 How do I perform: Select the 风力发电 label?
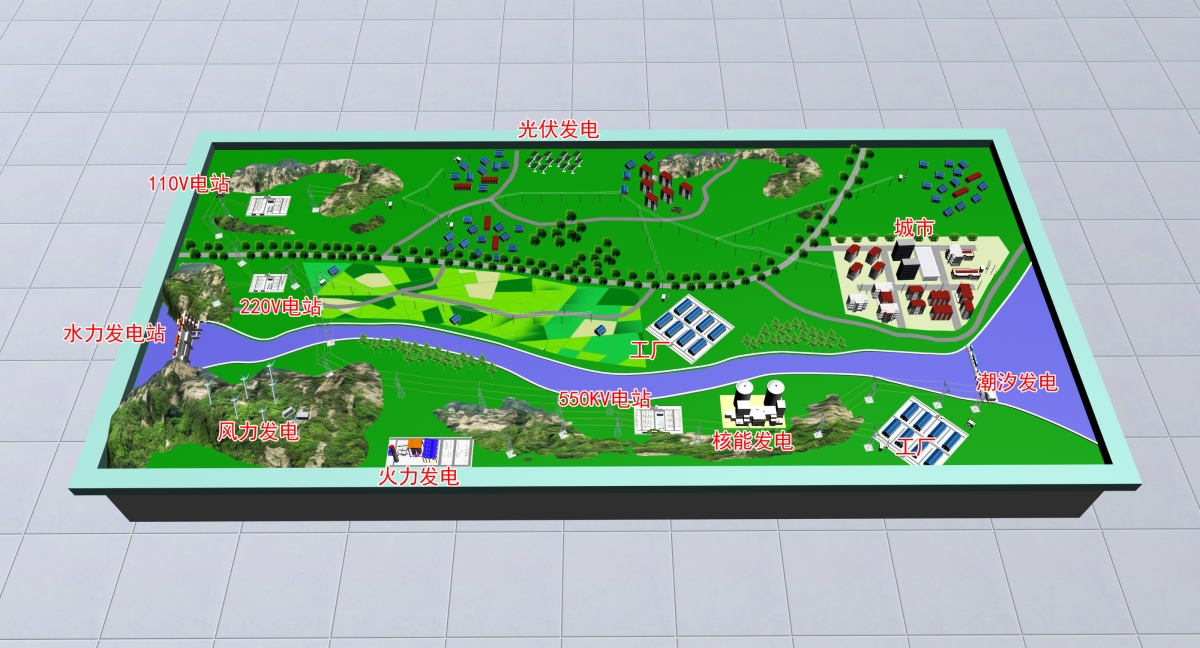pyautogui.click(x=258, y=432)
